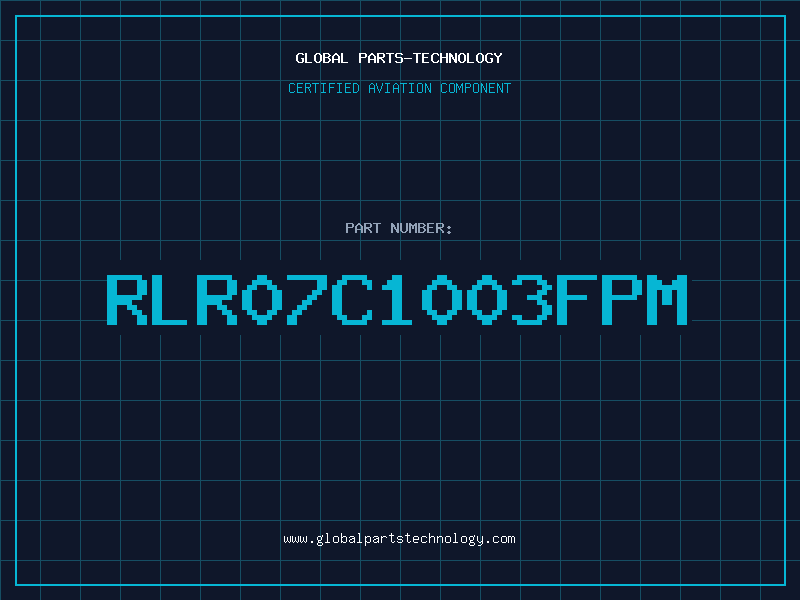This screenshot has width=800, height=600.
Task: Click the part number RLR07C1003FPM
Action: click(397, 299)
